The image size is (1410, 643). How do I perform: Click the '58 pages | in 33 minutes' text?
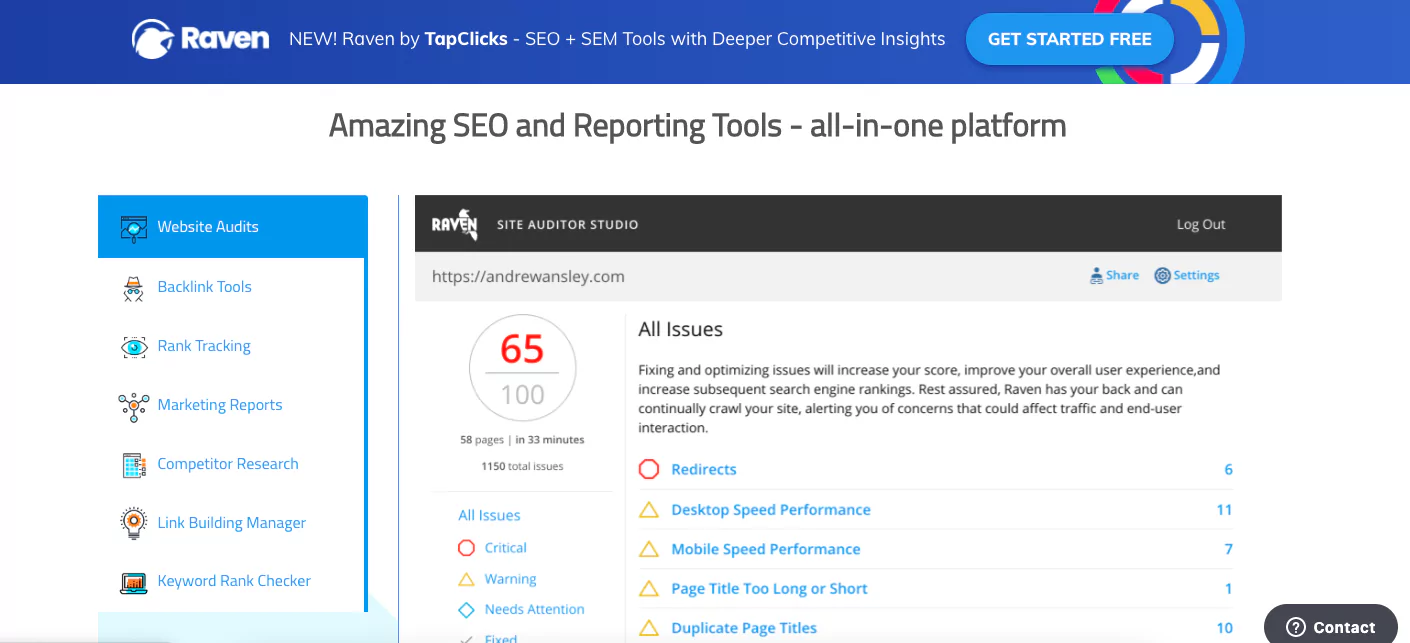click(522, 440)
